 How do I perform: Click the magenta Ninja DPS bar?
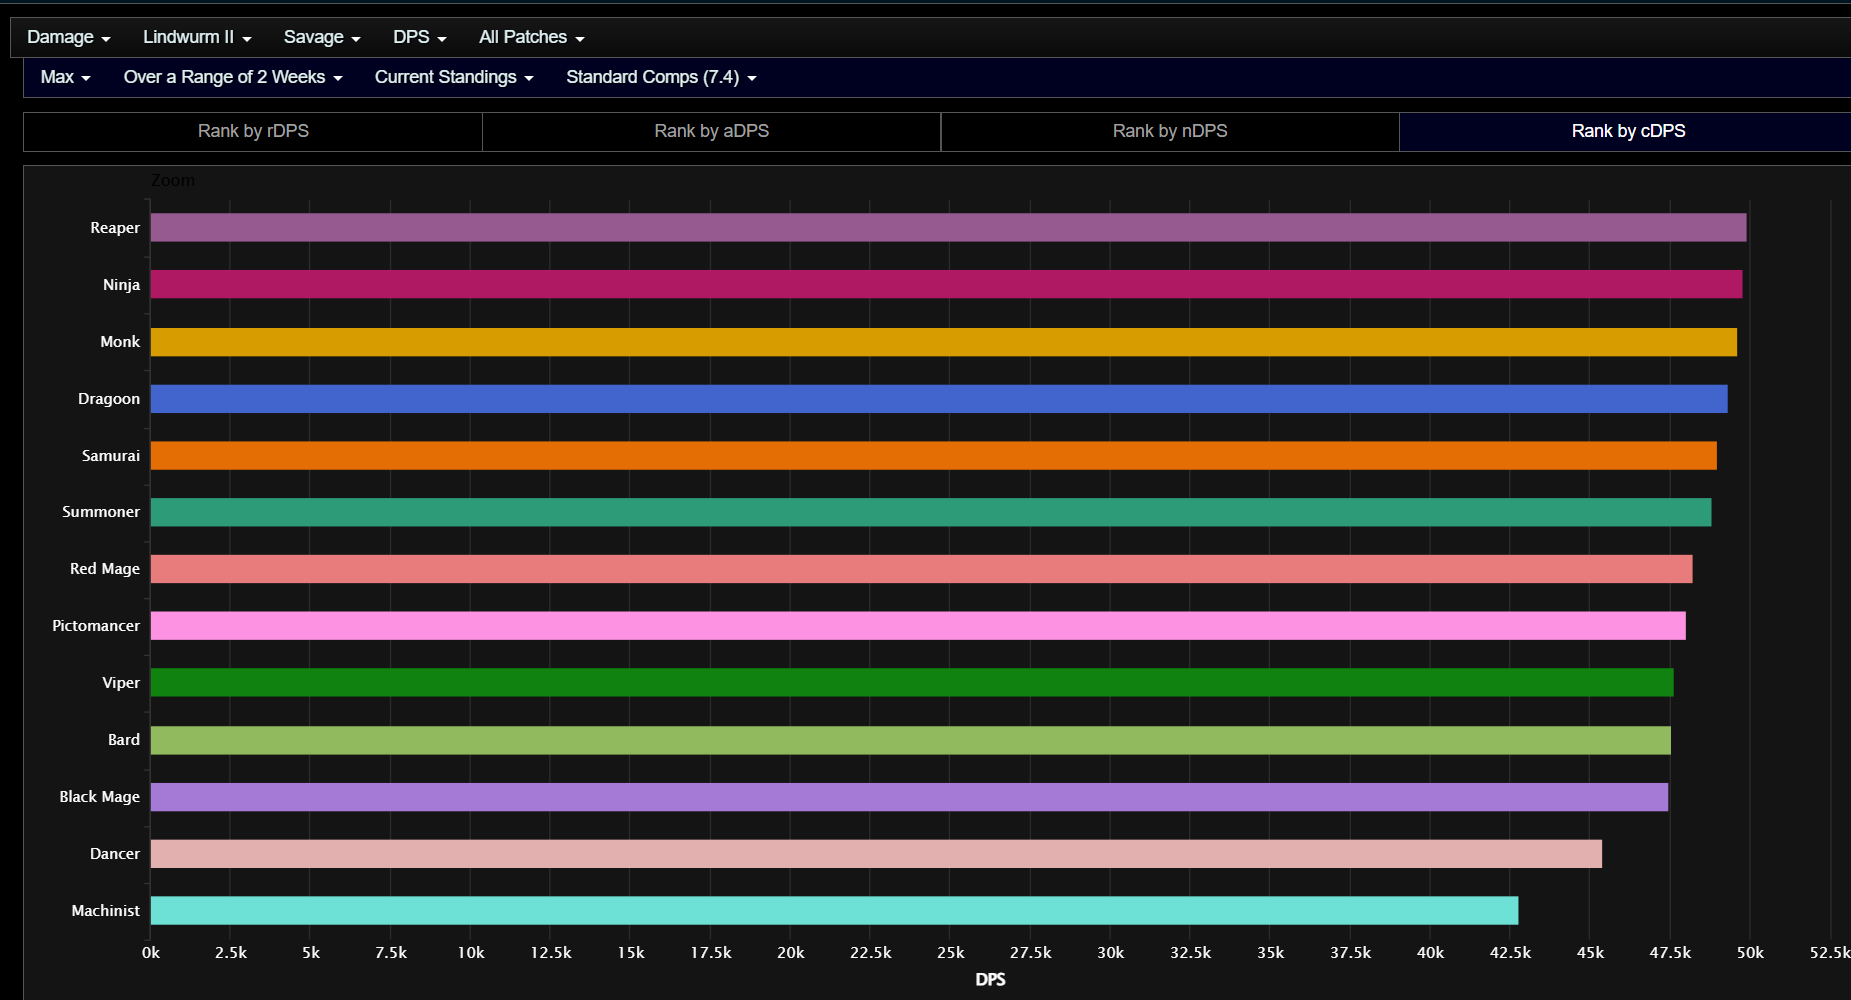point(946,284)
